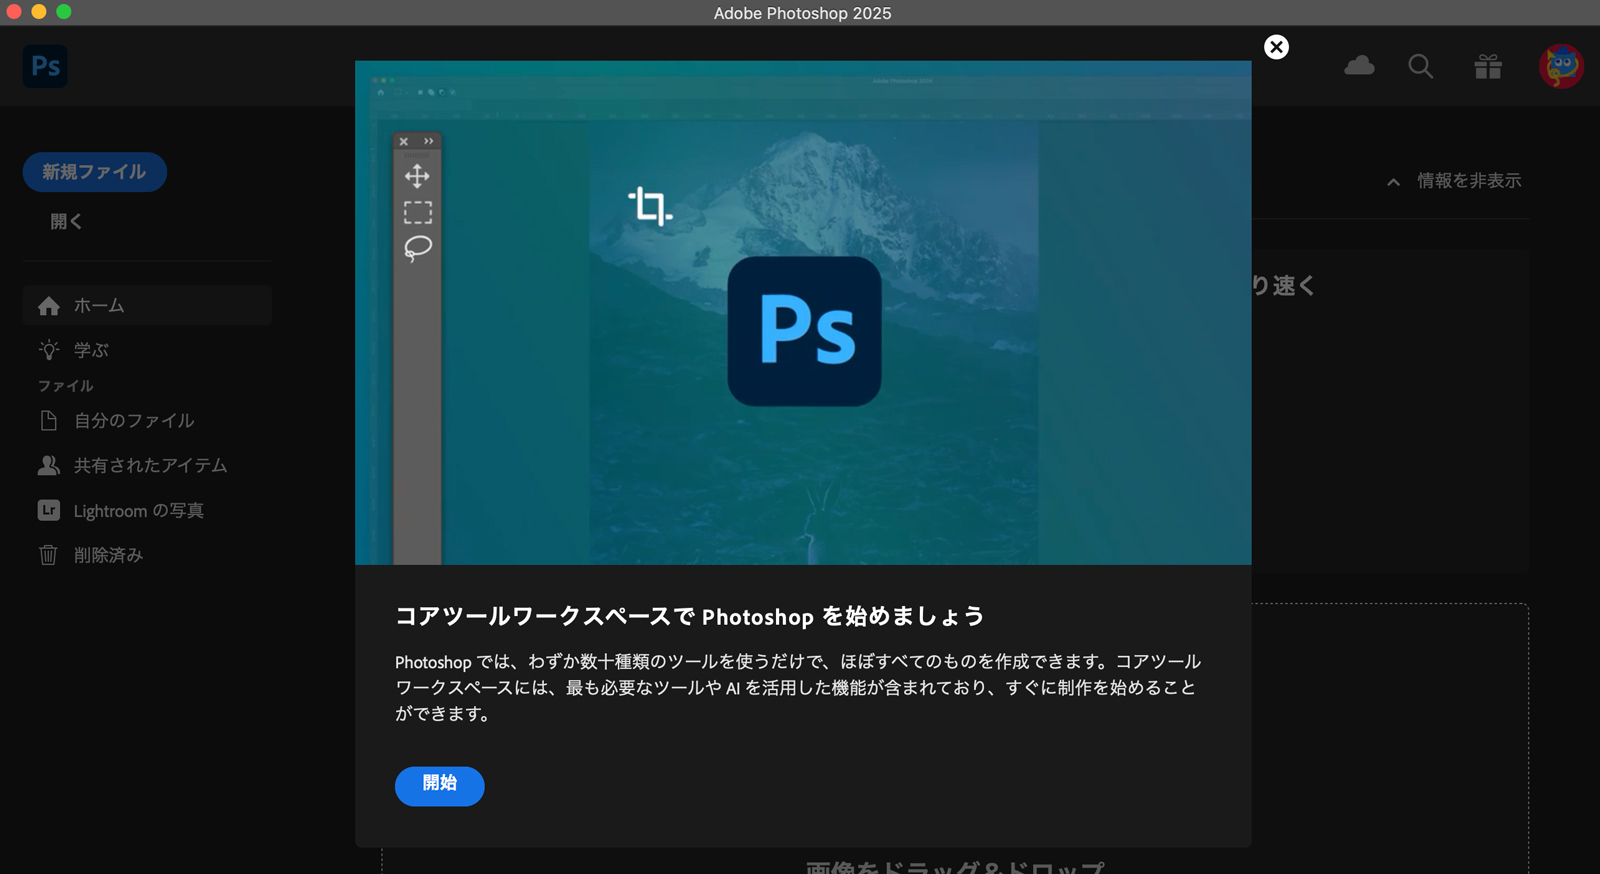Screen dimensions: 1600x874
Task: Click the Photoshop Ps logo top-left
Action: coord(45,66)
